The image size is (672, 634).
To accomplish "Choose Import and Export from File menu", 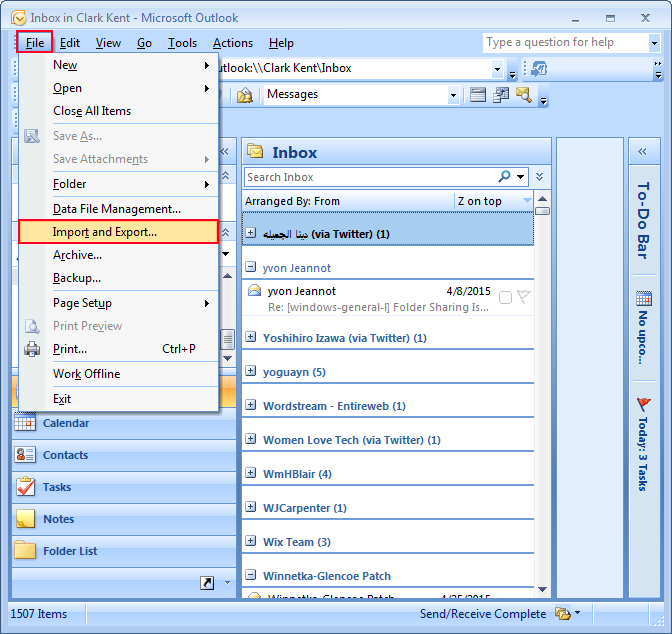I will (119, 232).
